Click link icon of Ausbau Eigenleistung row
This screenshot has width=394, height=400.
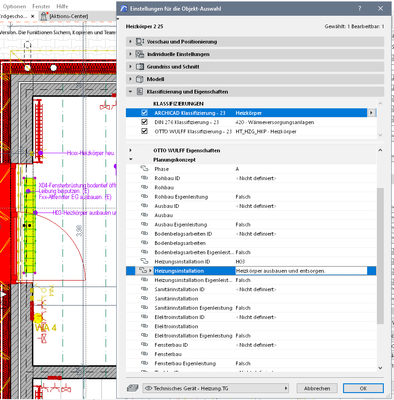click(144, 224)
